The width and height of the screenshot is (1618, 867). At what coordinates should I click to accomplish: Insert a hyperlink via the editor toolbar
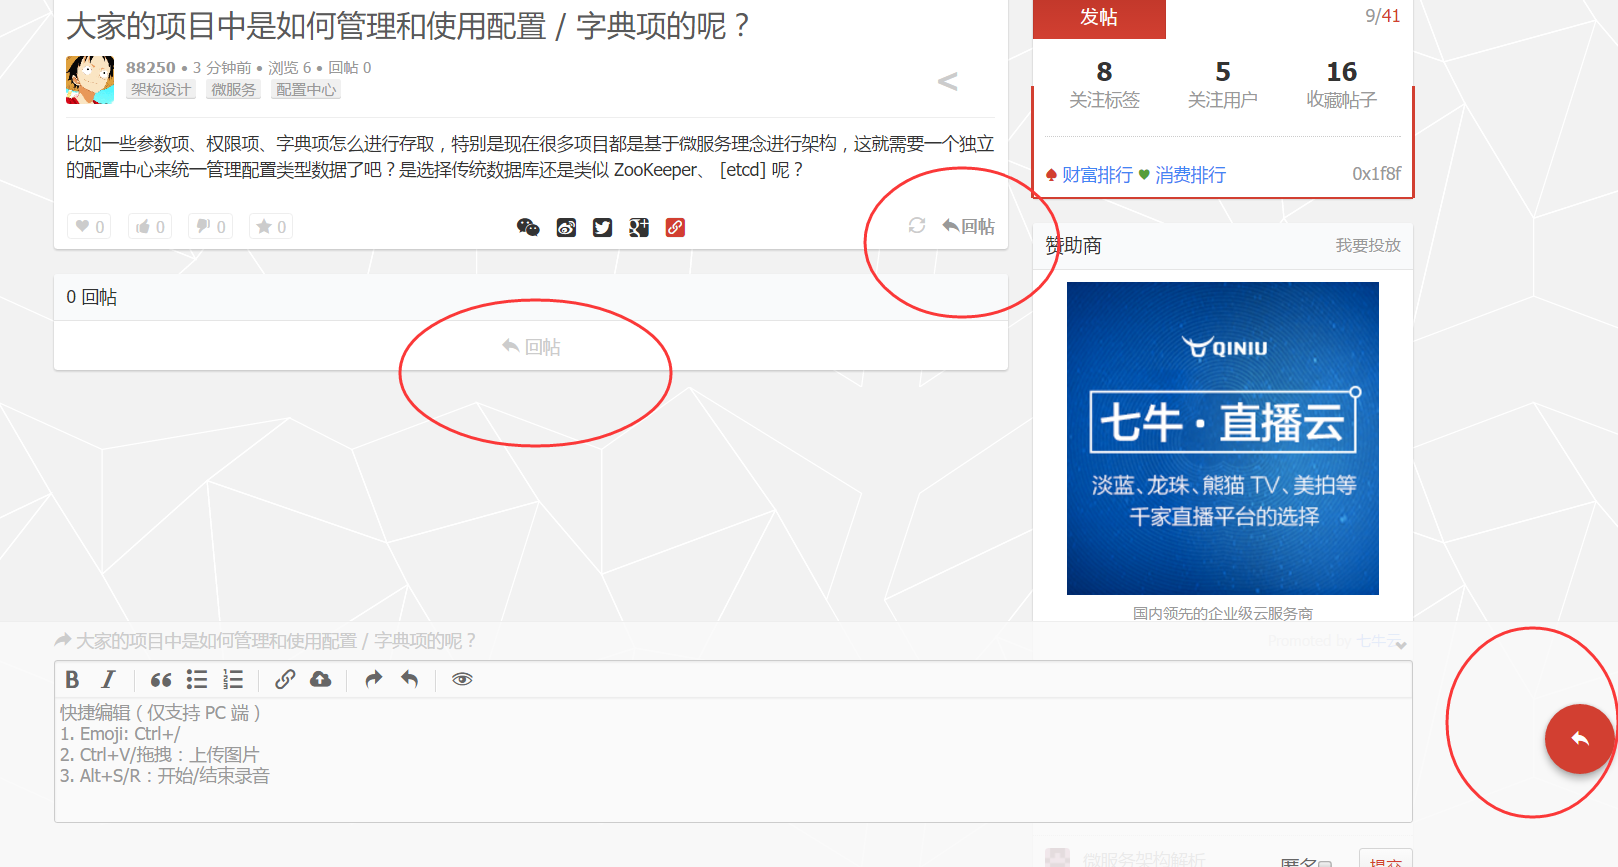285,680
